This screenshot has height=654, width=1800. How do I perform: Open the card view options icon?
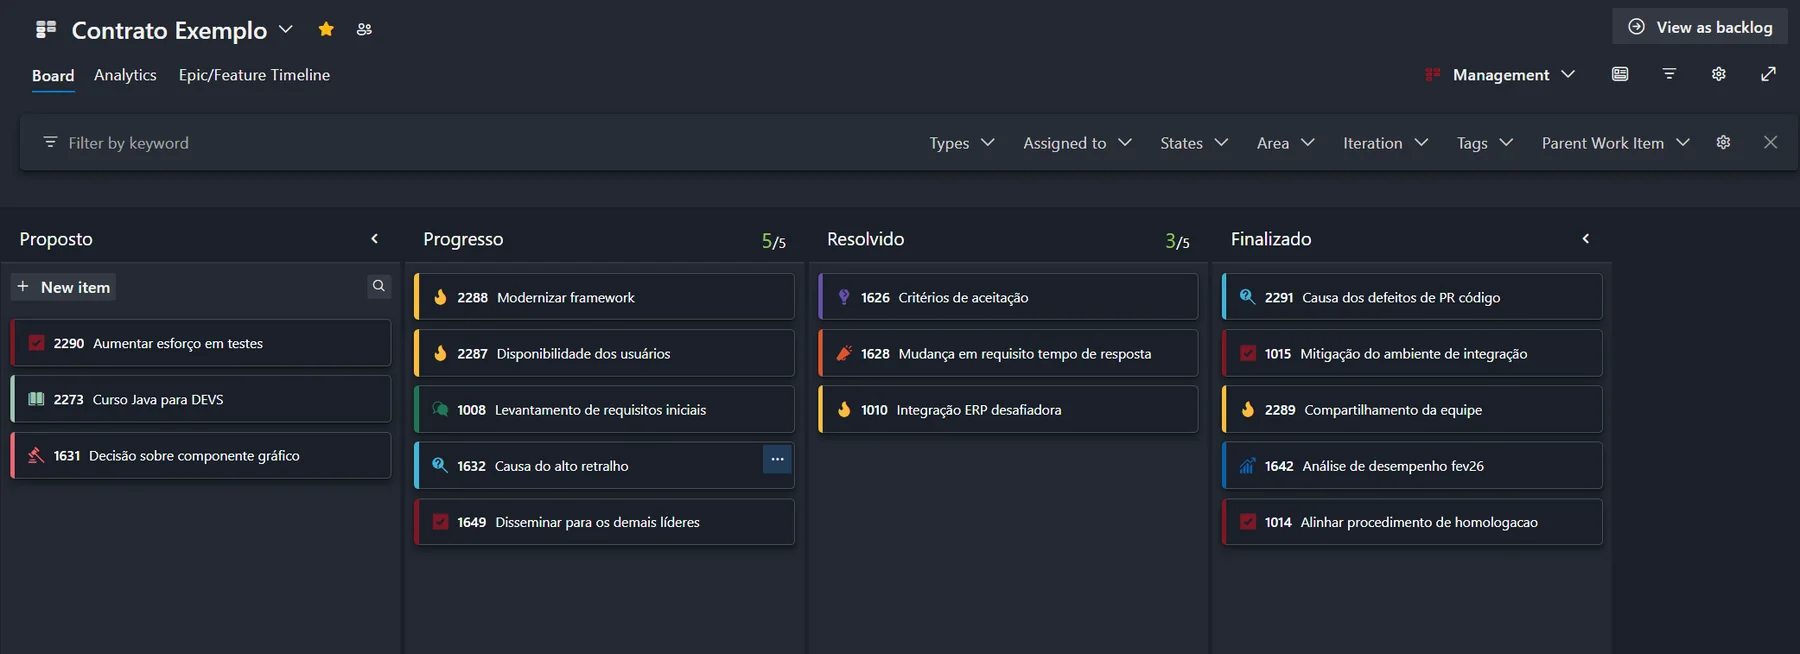[1620, 74]
